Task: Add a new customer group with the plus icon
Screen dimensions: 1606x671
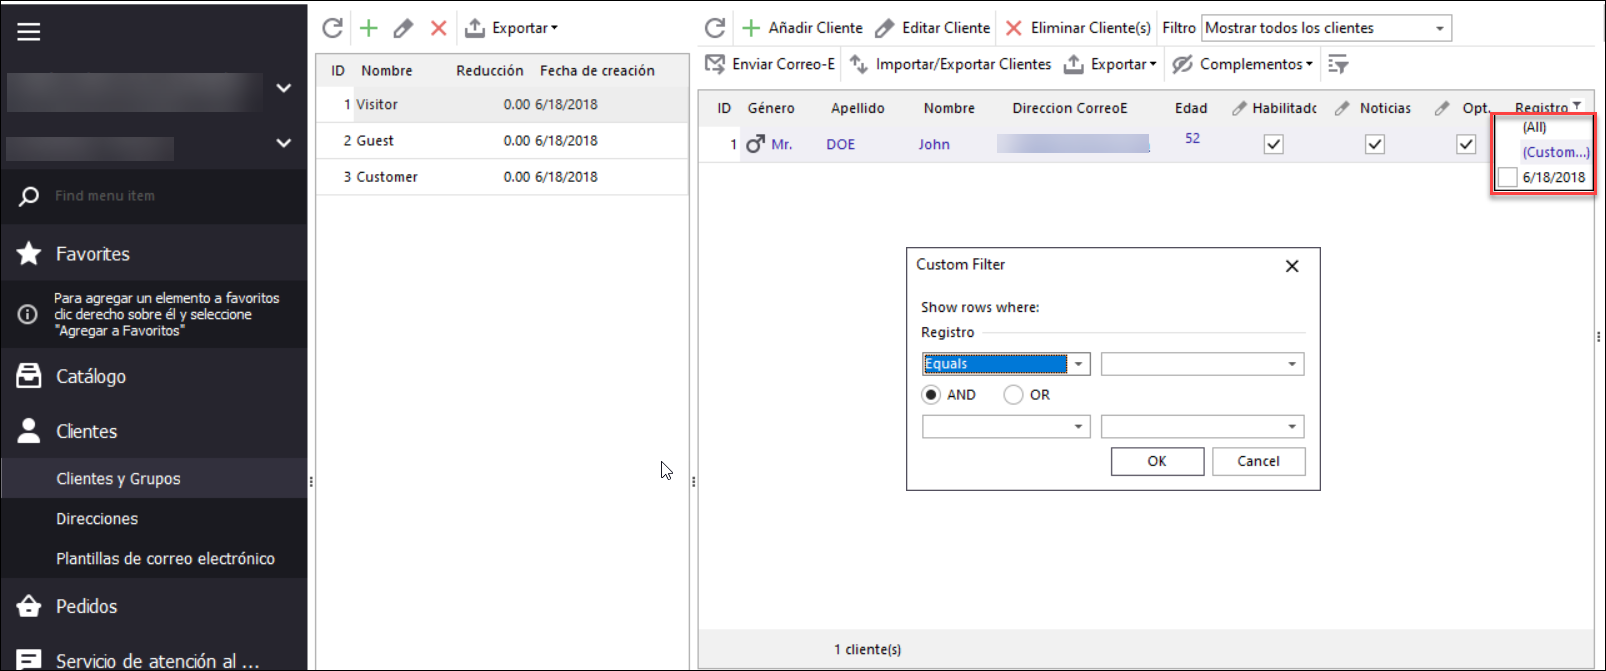Action: 369,28
